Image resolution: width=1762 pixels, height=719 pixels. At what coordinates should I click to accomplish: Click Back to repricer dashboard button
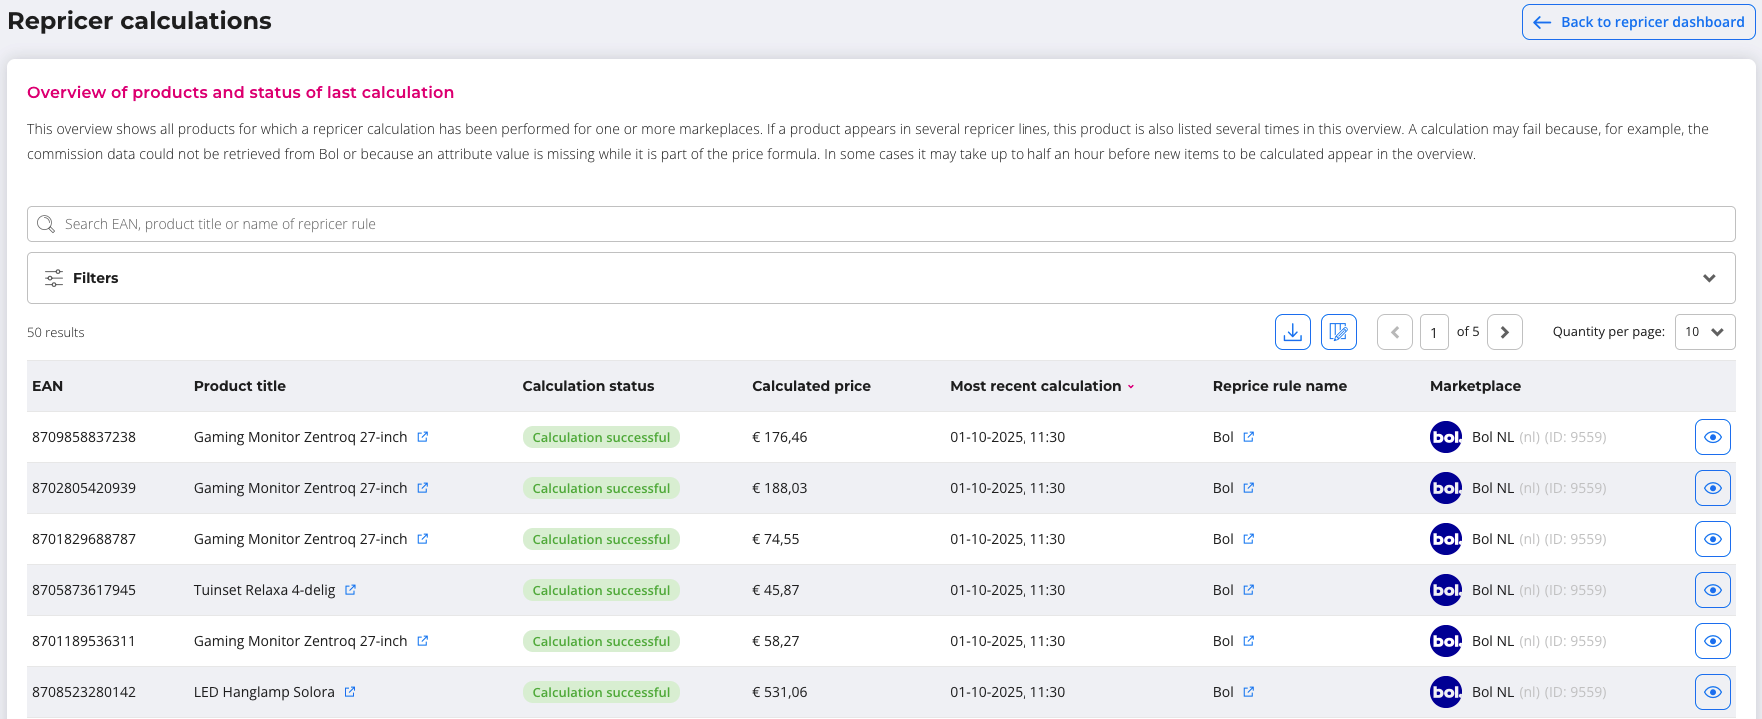click(x=1638, y=22)
